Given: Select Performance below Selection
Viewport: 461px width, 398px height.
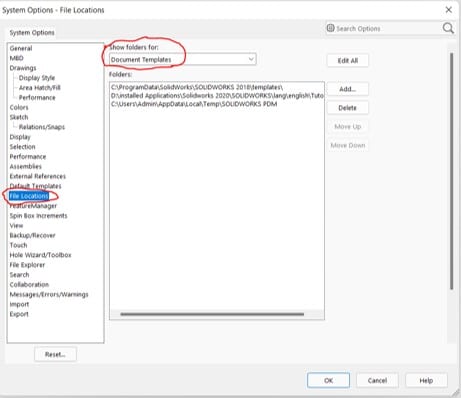Looking at the screenshot, I should [28, 157].
